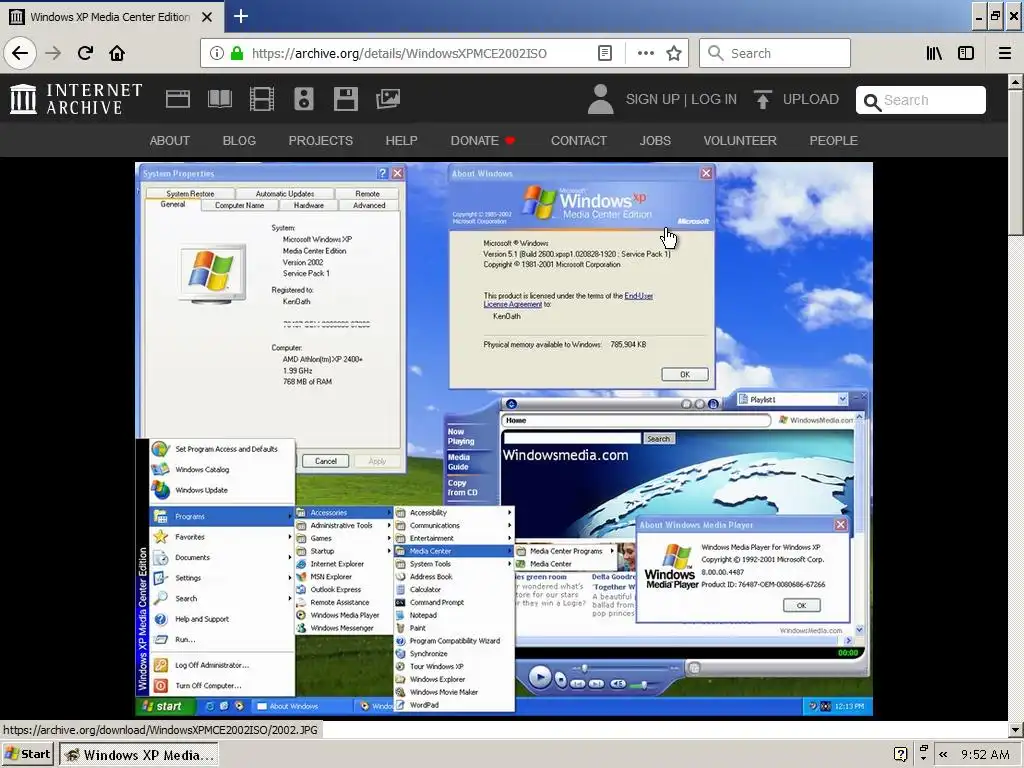Image resolution: width=1024 pixels, height=768 pixels.
Task: Click the page scrollbar up arrow
Action: click(1016, 82)
